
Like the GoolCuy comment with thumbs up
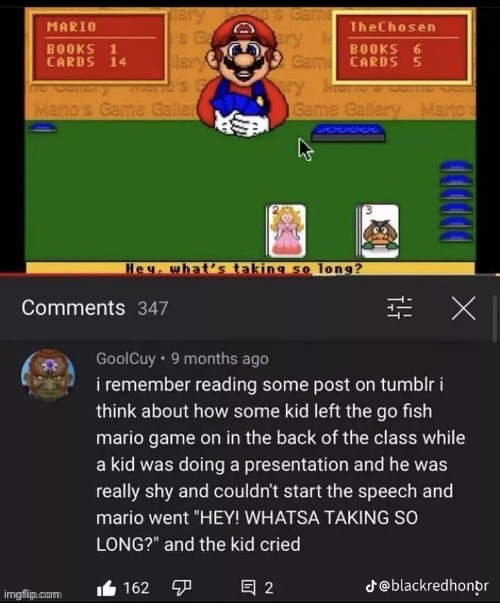(x=107, y=588)
